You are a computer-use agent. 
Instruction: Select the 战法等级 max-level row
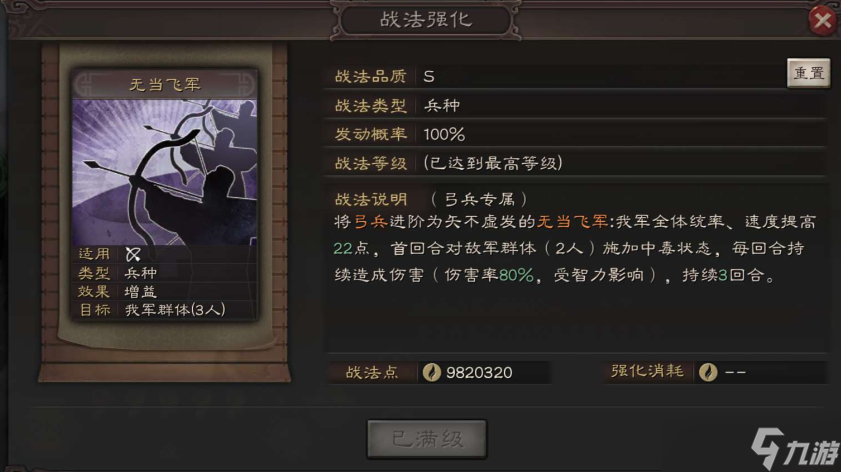tap(577, 163)
